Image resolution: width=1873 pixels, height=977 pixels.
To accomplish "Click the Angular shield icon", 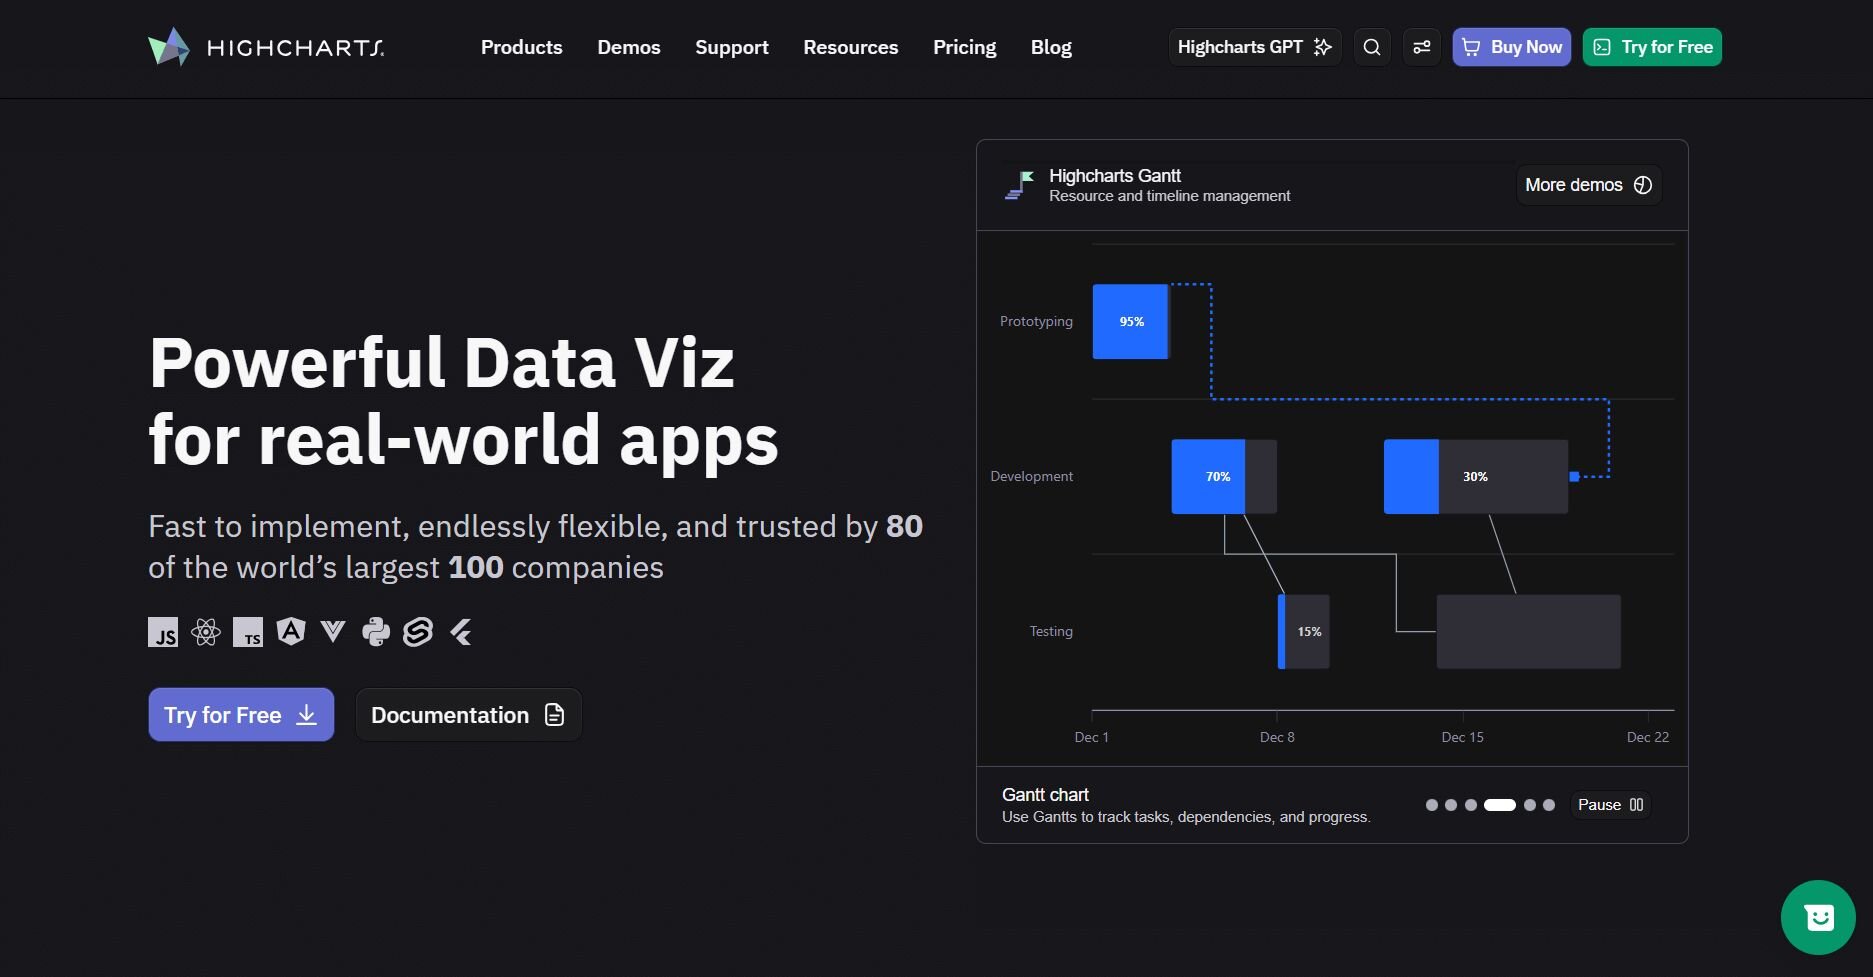I will coord(291,632).
